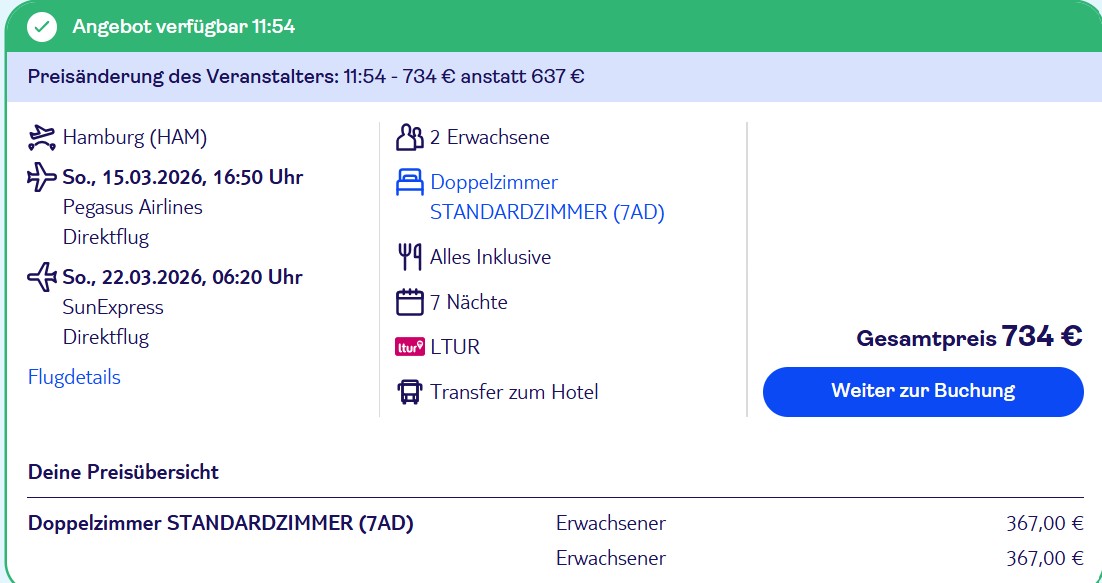Open the Doppelzimmer STANDARDZIMMER (7AD) room link
Image resolution: width=1102 pixels, height=583 pixels.
546,197
